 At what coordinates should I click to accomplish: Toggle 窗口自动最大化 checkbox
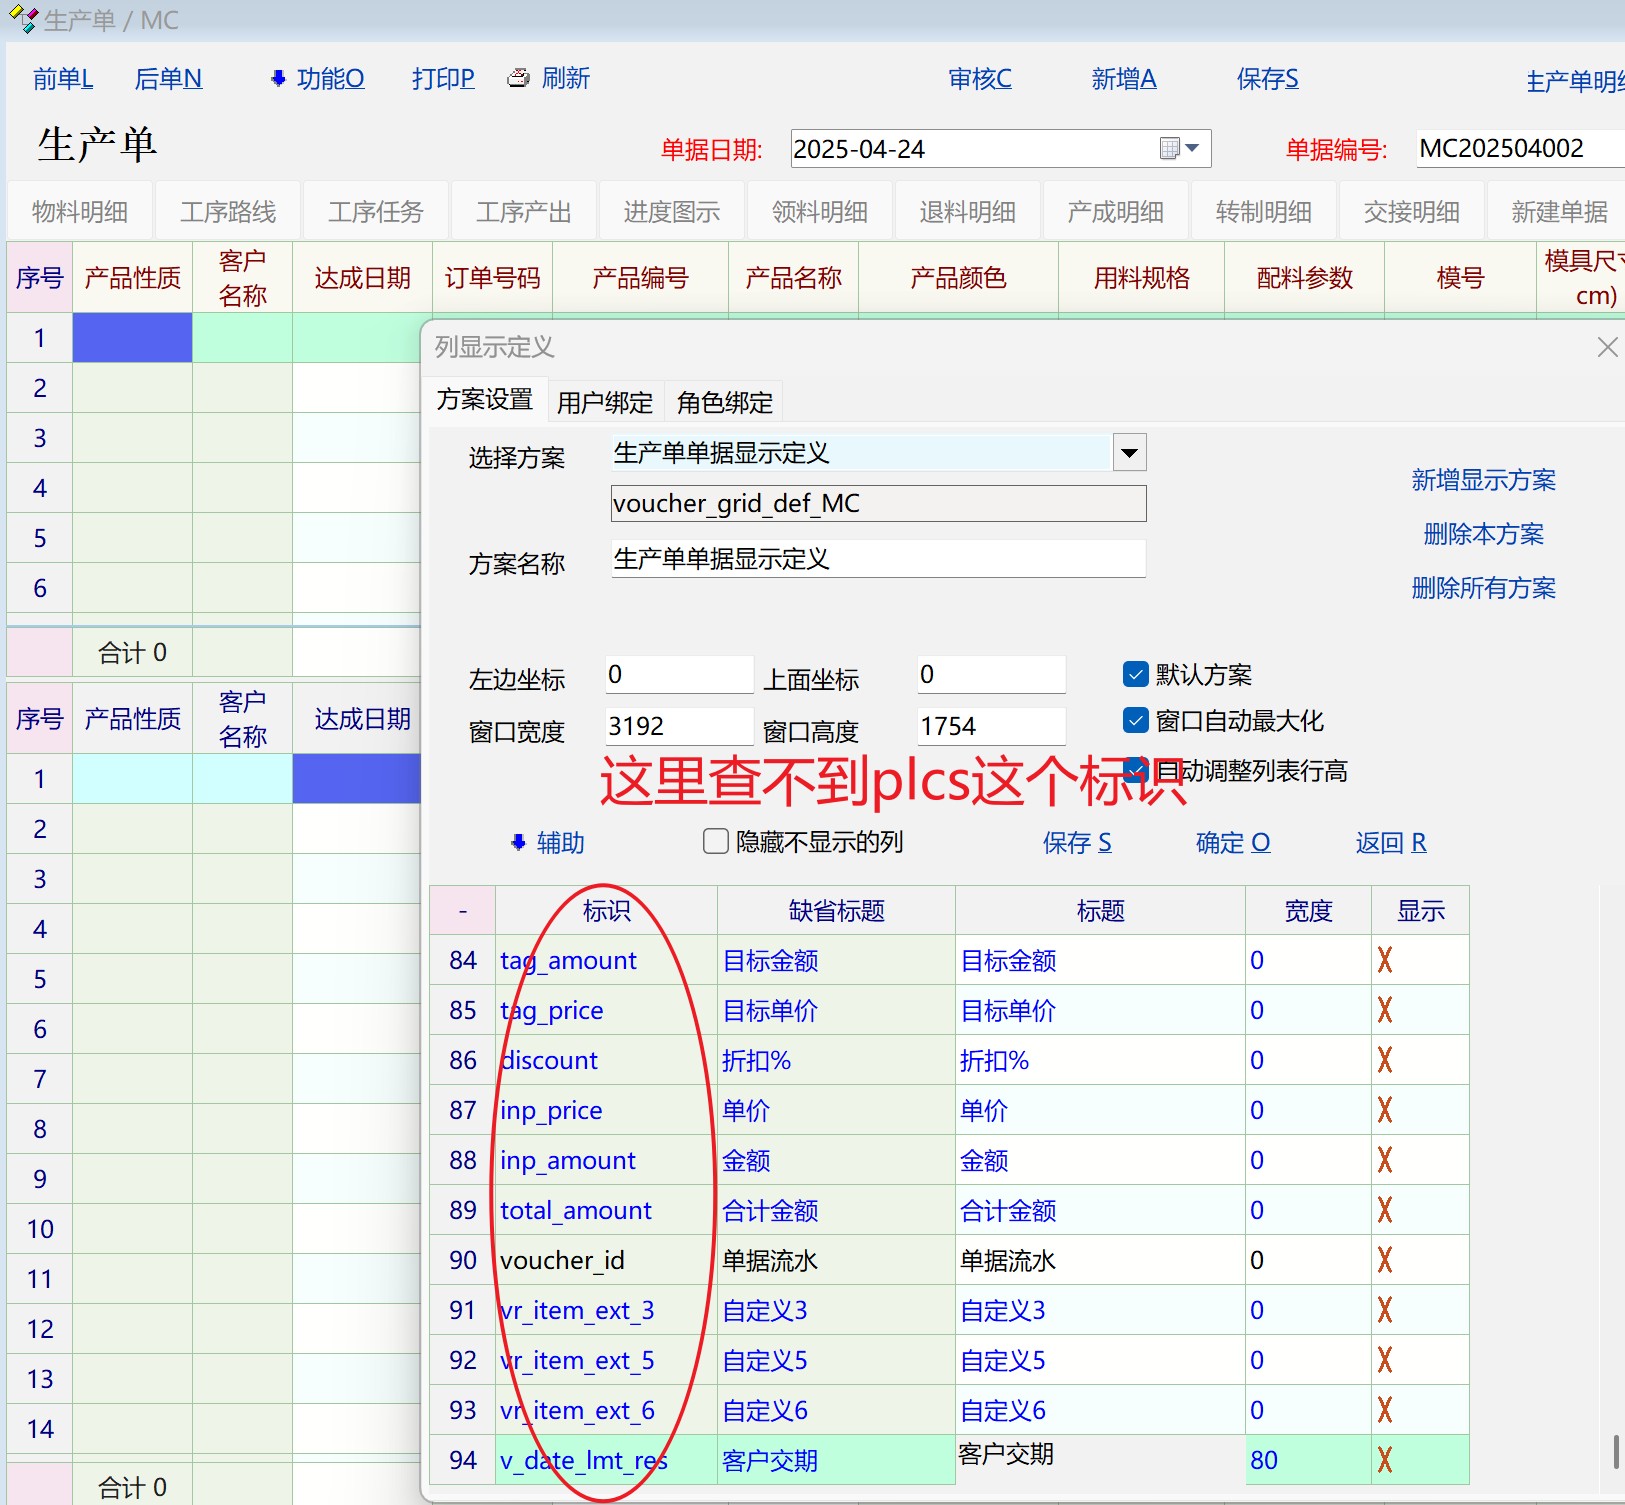click(x=1135, y=721)
